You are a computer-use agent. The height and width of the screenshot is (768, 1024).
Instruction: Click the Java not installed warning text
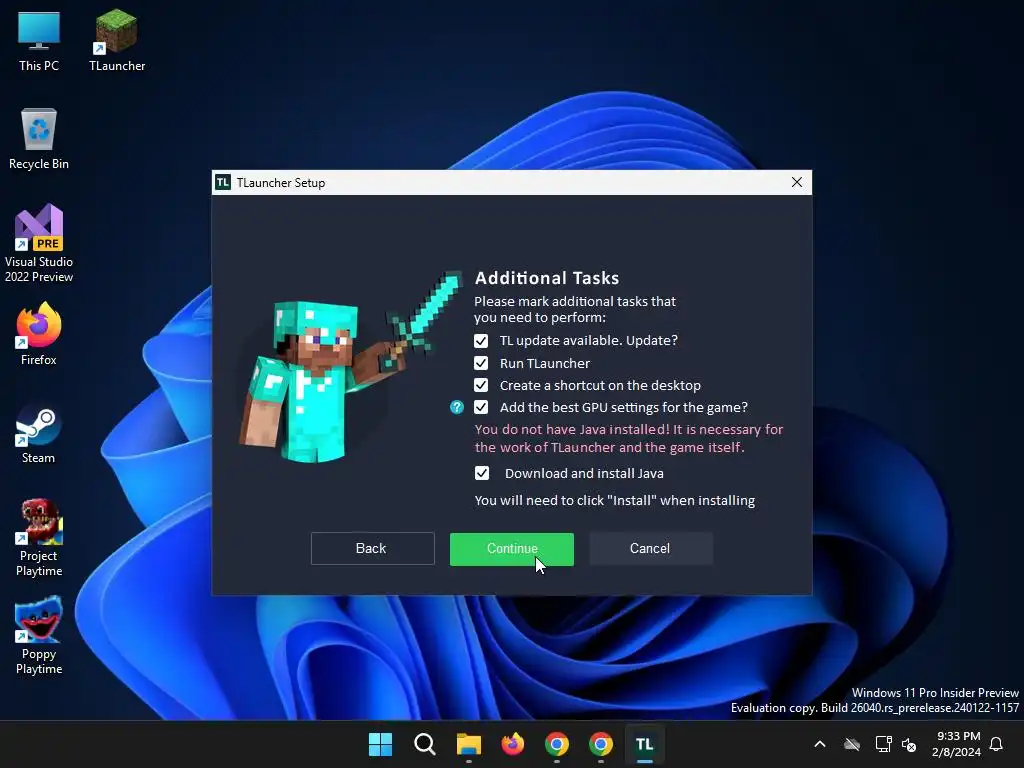click(x=628, y=438)
